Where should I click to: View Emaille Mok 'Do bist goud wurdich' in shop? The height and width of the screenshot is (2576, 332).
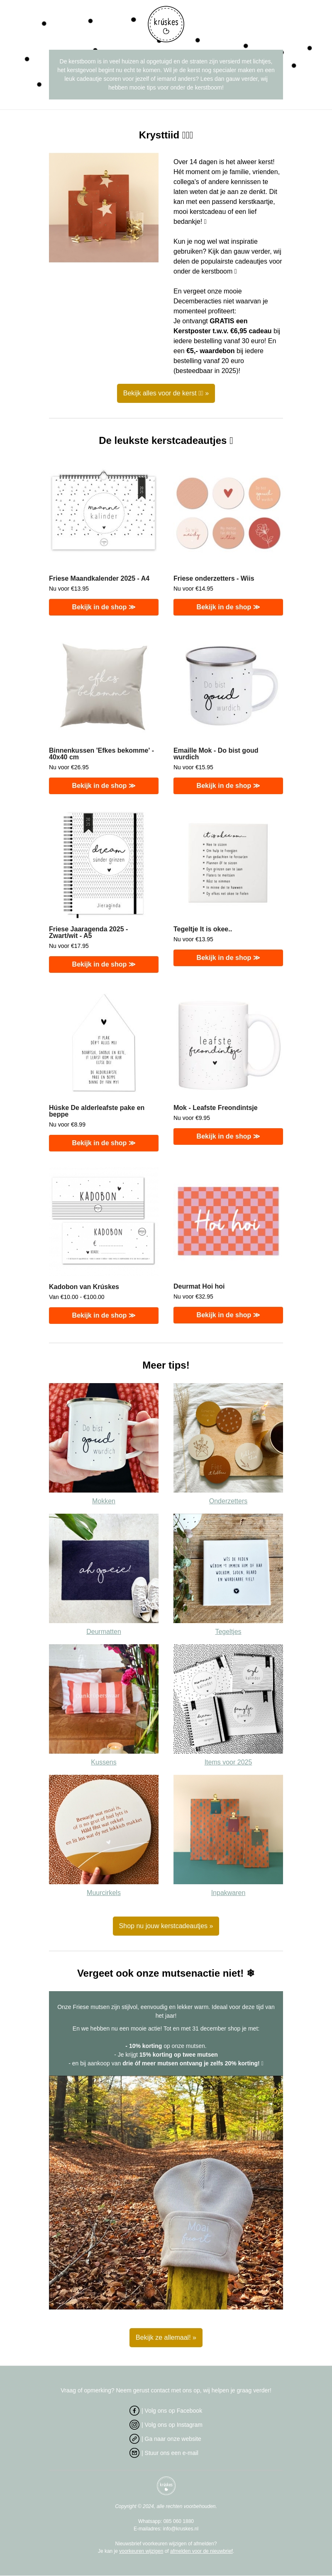(x=228, y=785)
